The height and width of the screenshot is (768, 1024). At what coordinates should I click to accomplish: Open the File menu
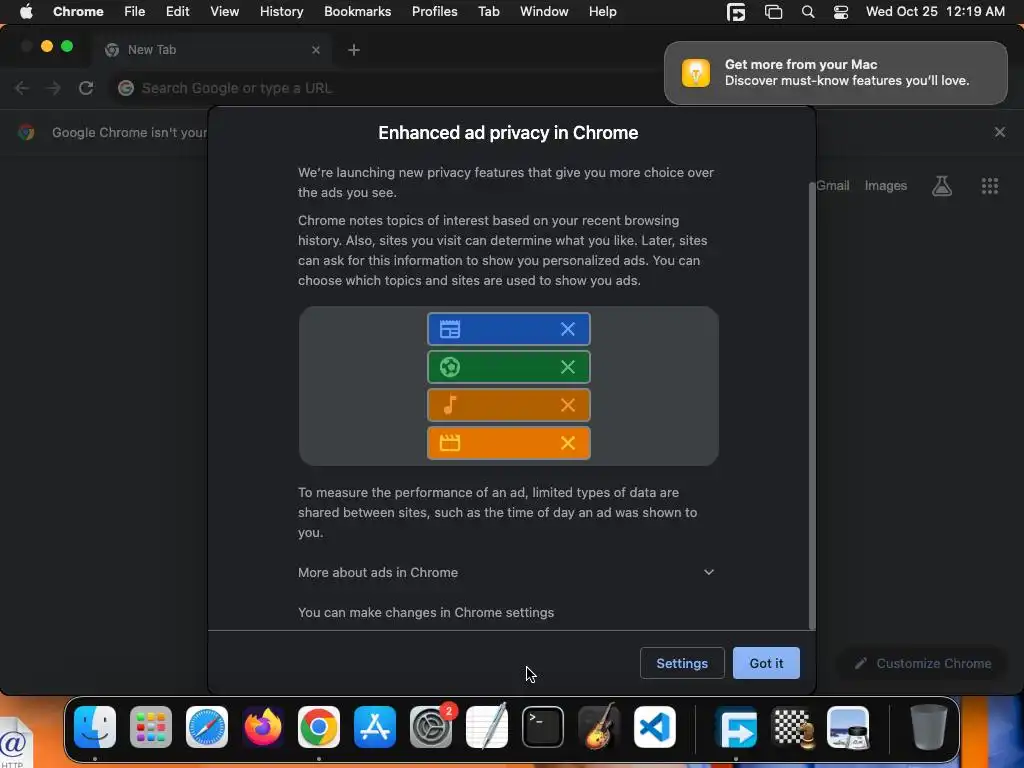[135, 12]
